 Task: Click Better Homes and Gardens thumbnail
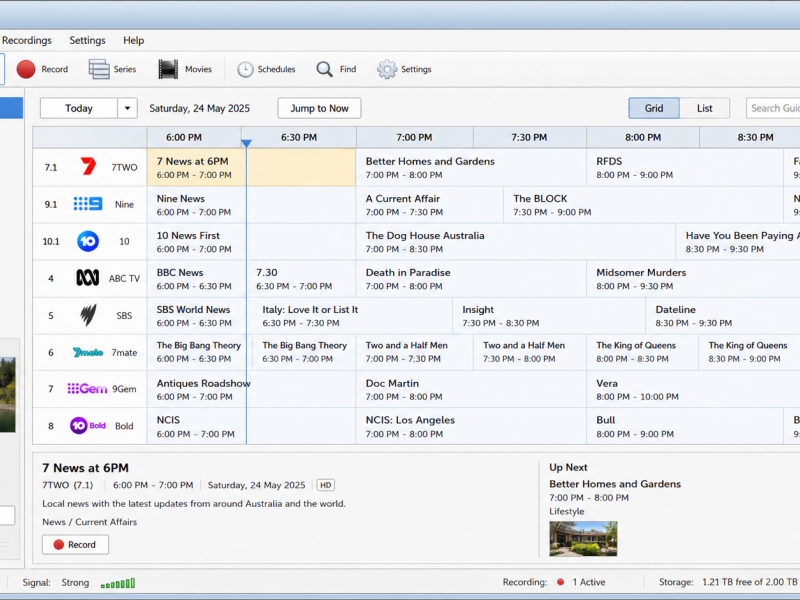point(583,538)
